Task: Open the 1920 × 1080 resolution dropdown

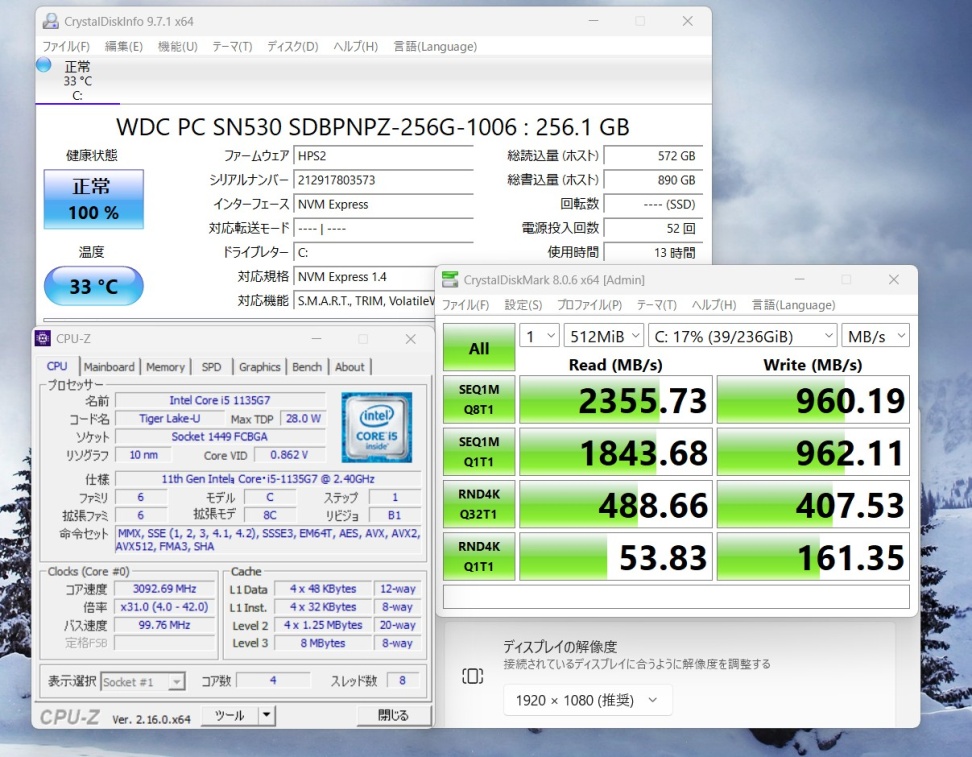Action: pos(587,700)
